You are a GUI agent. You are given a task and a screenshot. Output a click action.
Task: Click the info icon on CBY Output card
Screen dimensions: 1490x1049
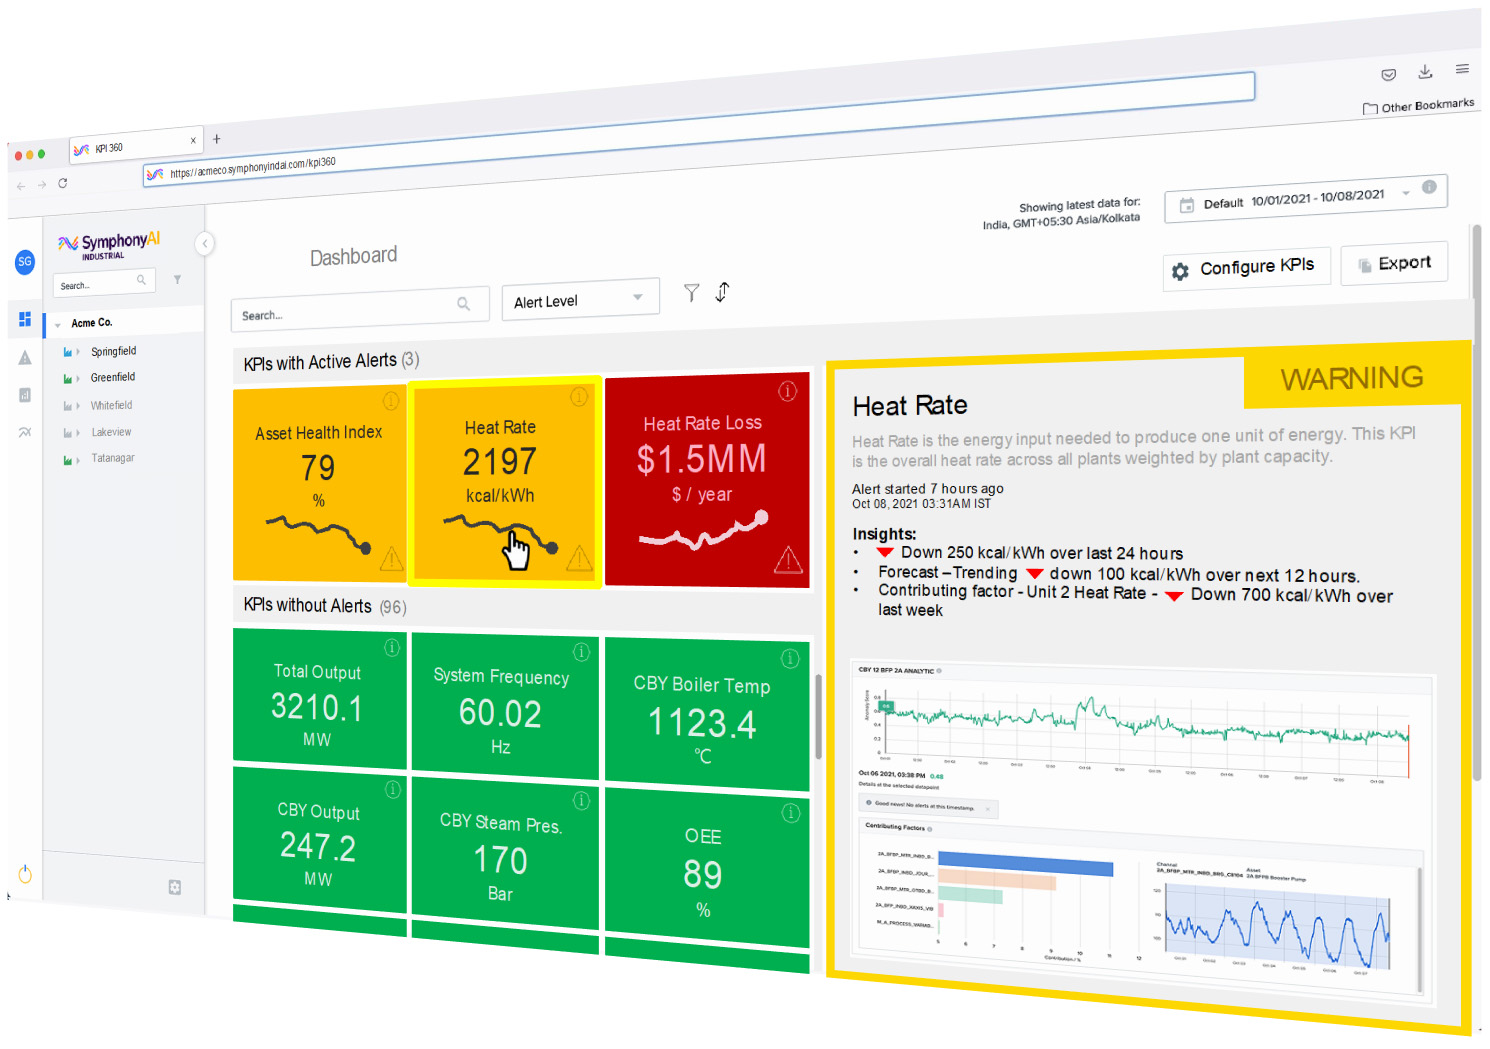(393, 789)
